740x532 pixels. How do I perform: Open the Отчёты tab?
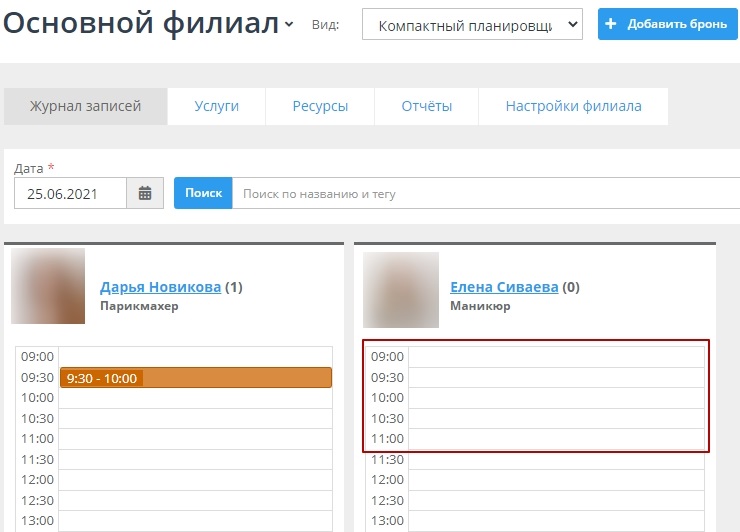pos(426,106)
